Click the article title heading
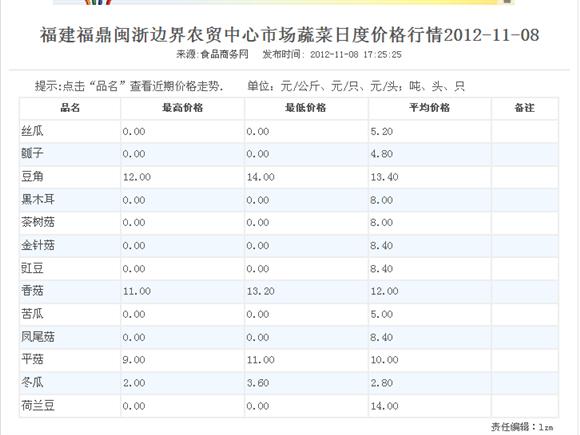Image resolution: width=580 pixels, height=435 pixels. click(x=290, y=35)
